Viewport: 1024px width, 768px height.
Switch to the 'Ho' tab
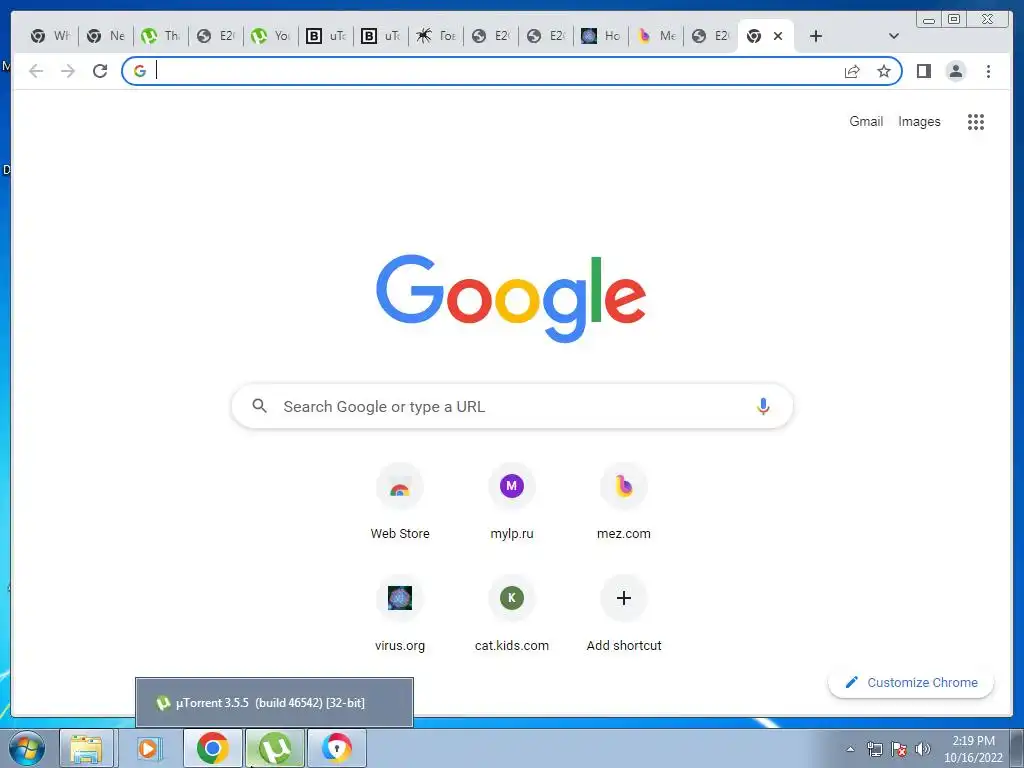coord(601,36)
